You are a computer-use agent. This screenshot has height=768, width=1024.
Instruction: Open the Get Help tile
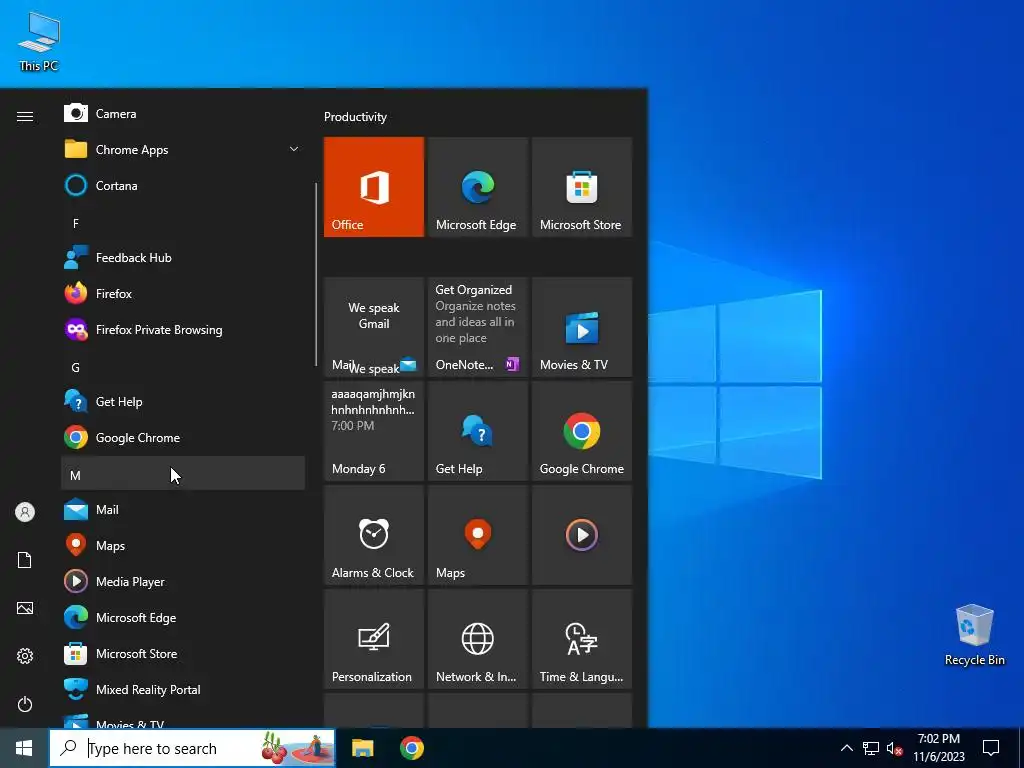[x=477, y=431]
